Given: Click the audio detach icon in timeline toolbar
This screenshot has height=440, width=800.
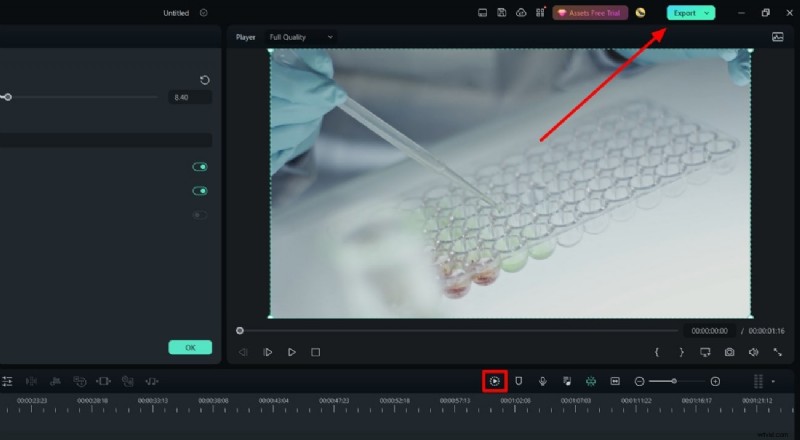Looking at the screenshot, I should pos(55,381).
